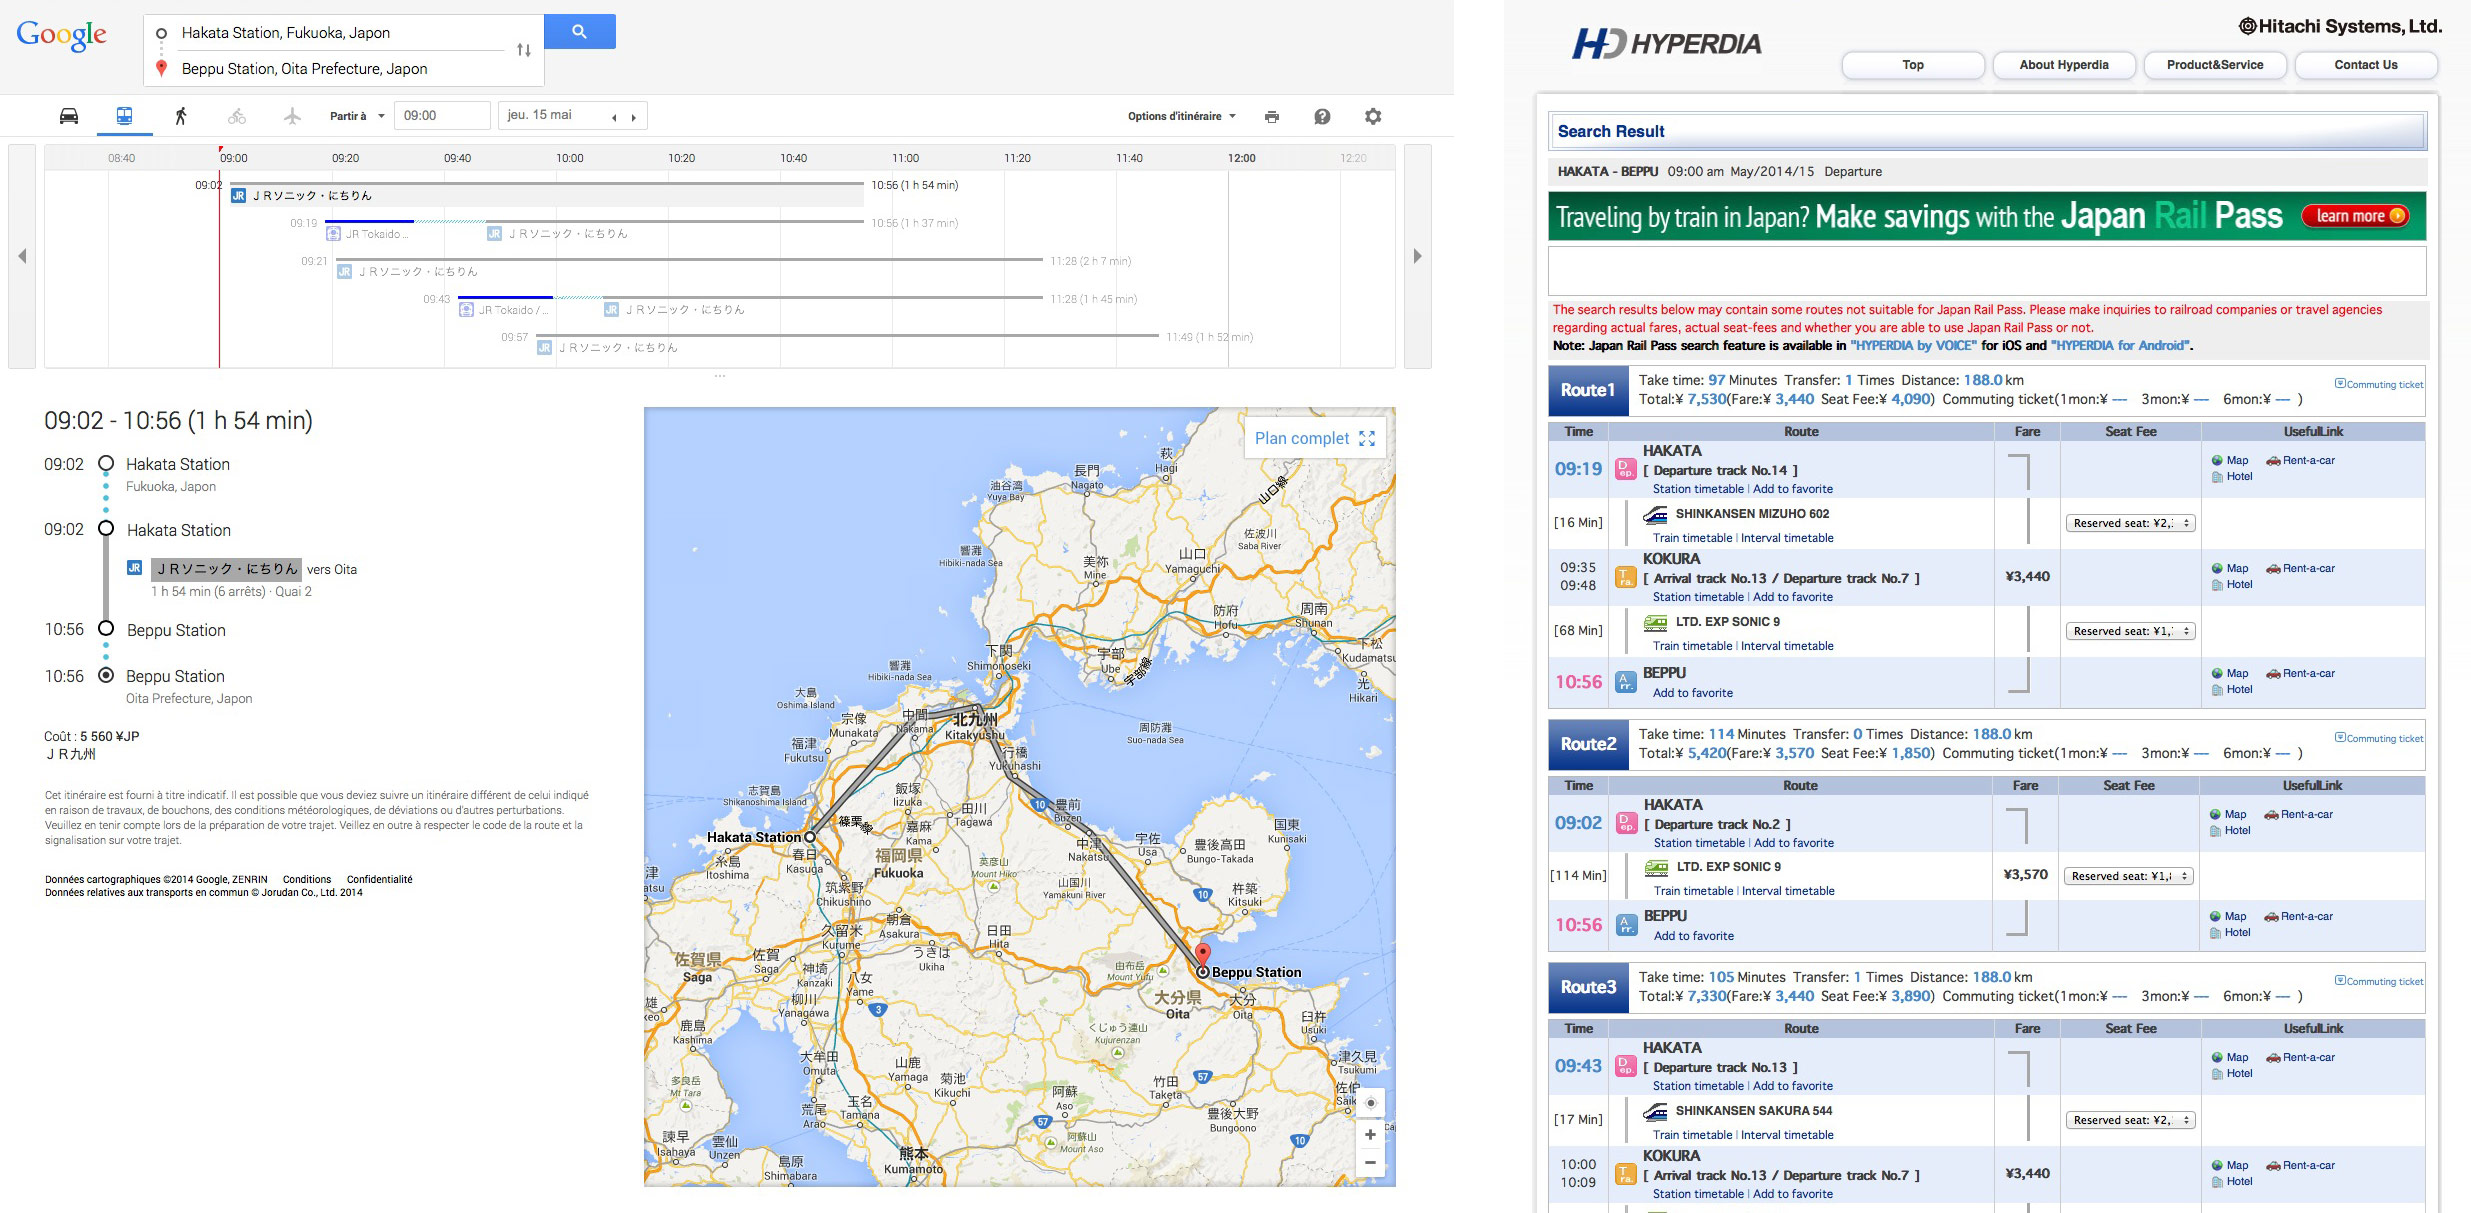Click the departure time field 09:00

pos(442,116)
